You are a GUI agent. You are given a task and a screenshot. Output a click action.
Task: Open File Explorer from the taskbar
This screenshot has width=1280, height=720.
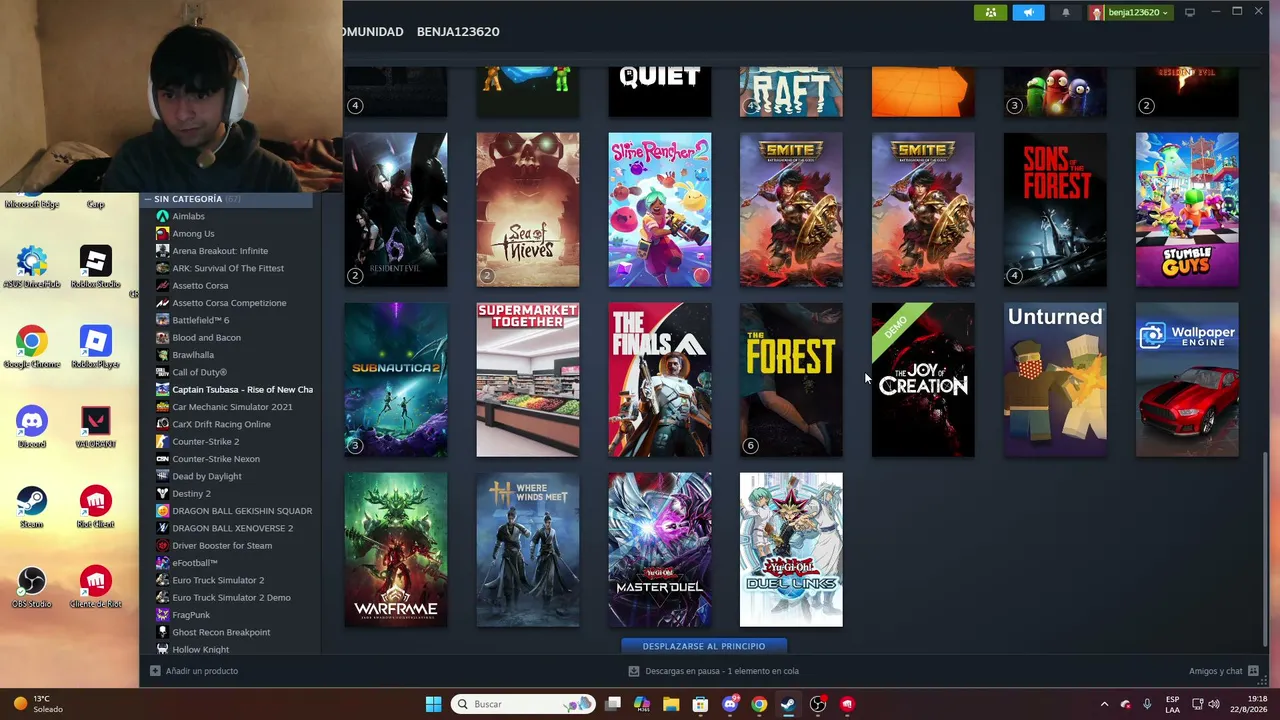(x=671, y=704)
